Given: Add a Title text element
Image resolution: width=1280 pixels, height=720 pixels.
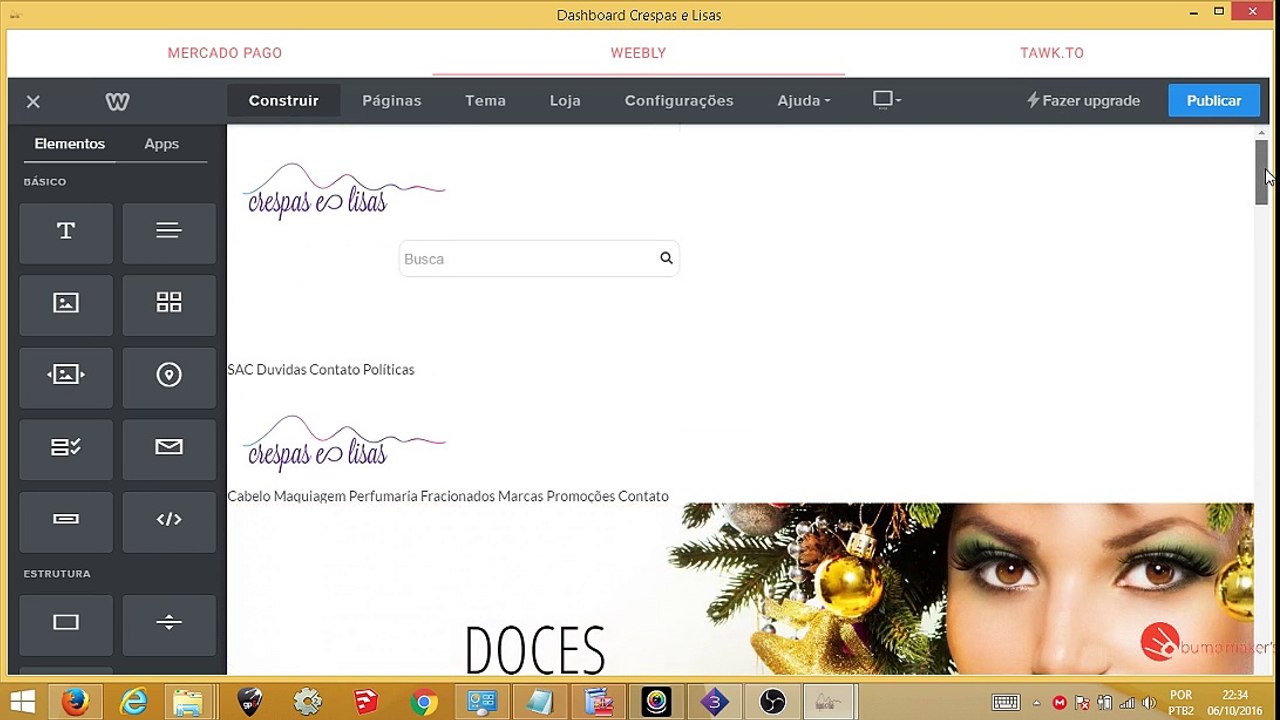Looking at the screenshot, I should (66, 233).
